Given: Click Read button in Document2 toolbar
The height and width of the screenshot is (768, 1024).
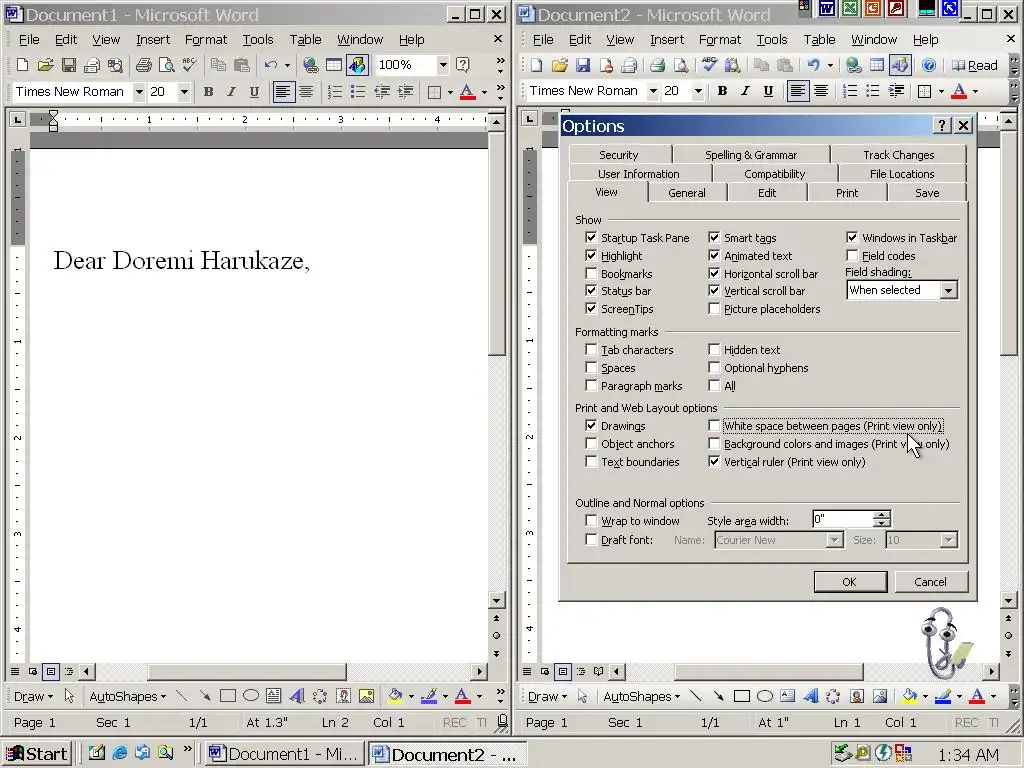Looking at the screenshot, I should pos(975,65).
